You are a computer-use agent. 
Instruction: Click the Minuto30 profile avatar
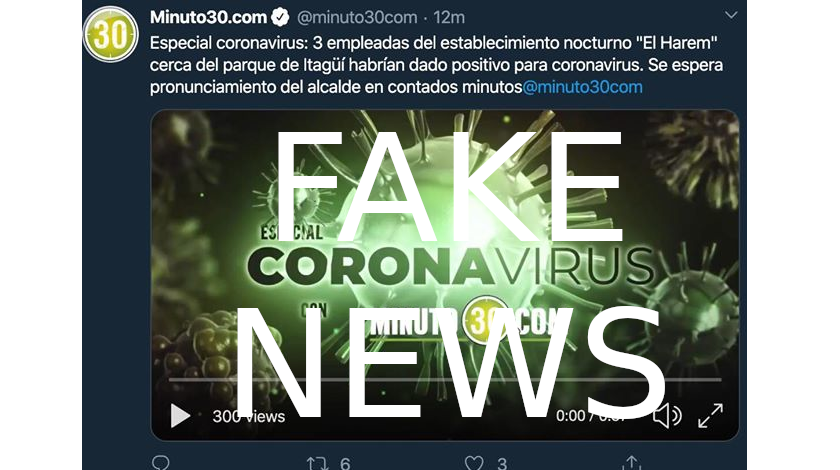(110, 34)
